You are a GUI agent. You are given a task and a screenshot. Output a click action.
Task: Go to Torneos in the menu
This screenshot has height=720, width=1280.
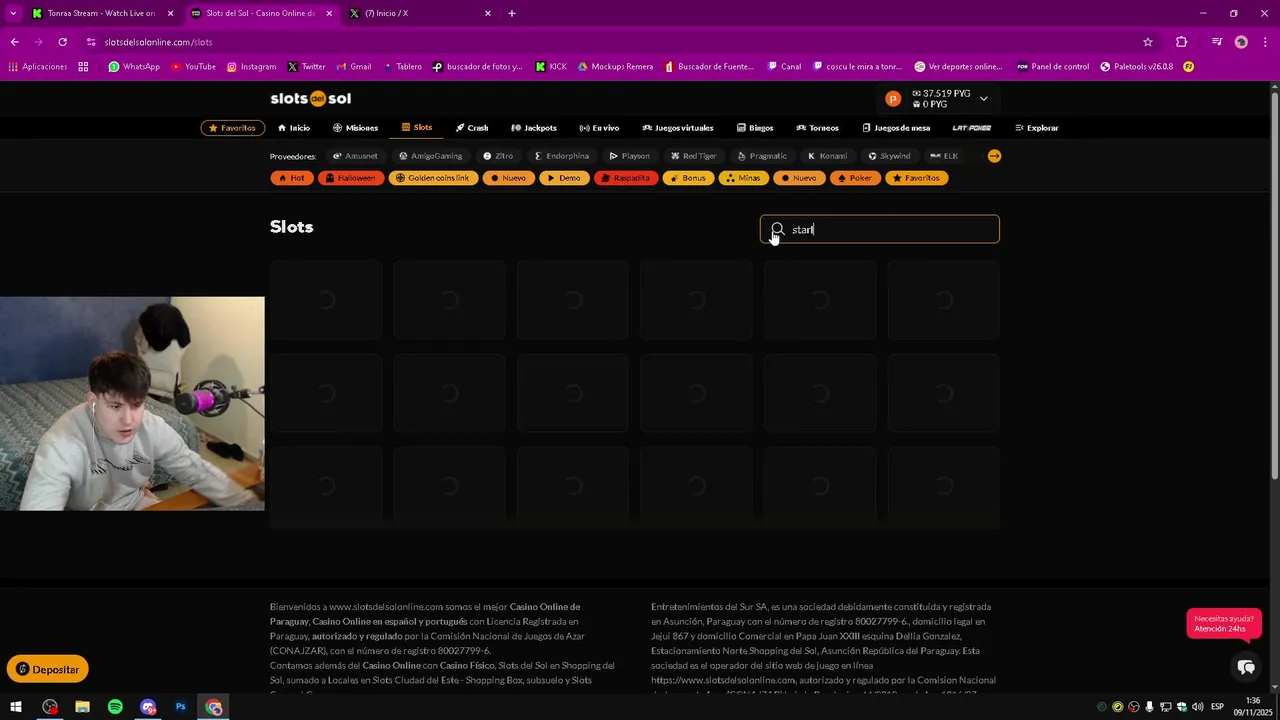click(817, 128)
